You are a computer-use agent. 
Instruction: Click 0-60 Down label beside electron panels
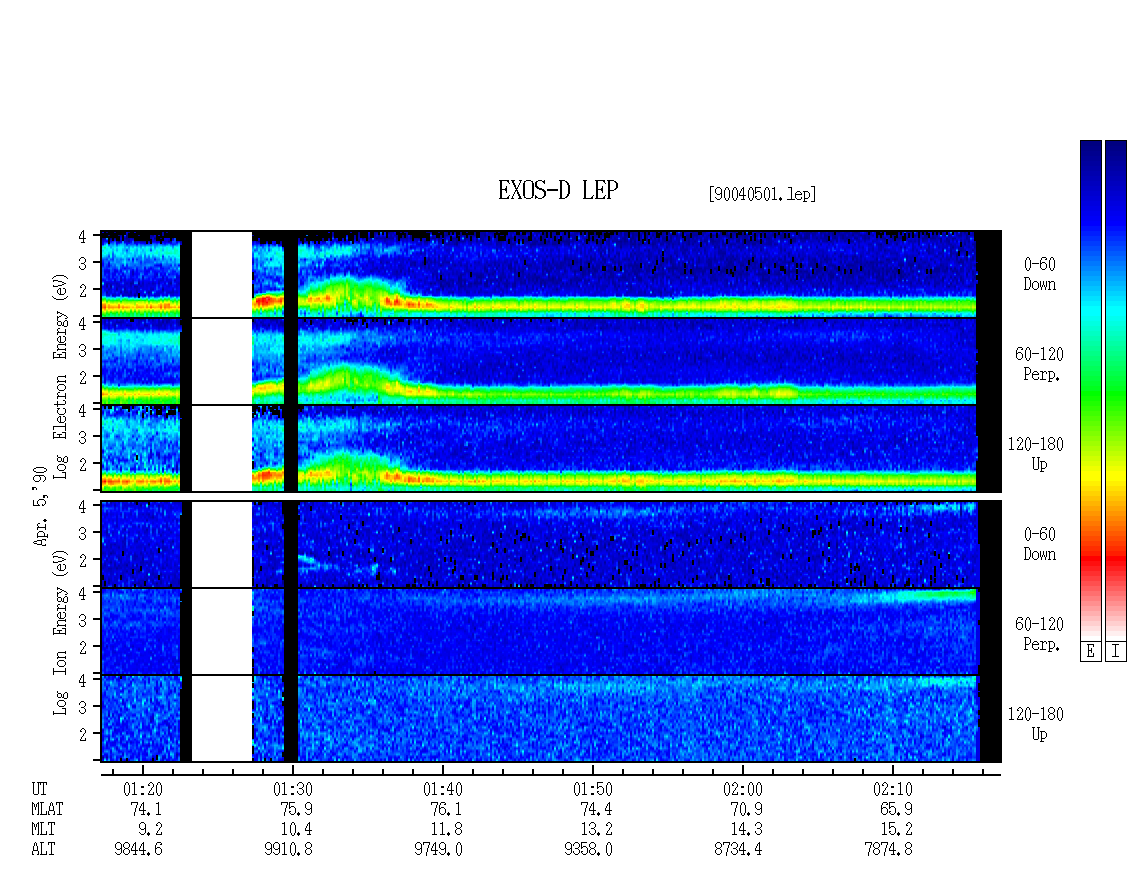[x=1039, y=275]
